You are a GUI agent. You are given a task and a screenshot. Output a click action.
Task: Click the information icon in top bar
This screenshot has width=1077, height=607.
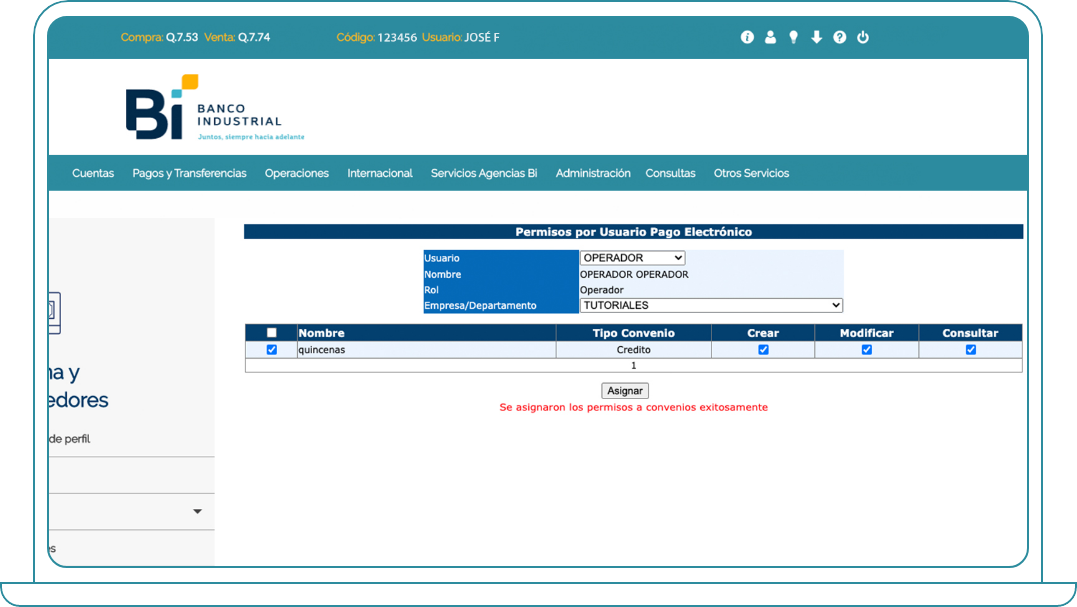(747, 37)
